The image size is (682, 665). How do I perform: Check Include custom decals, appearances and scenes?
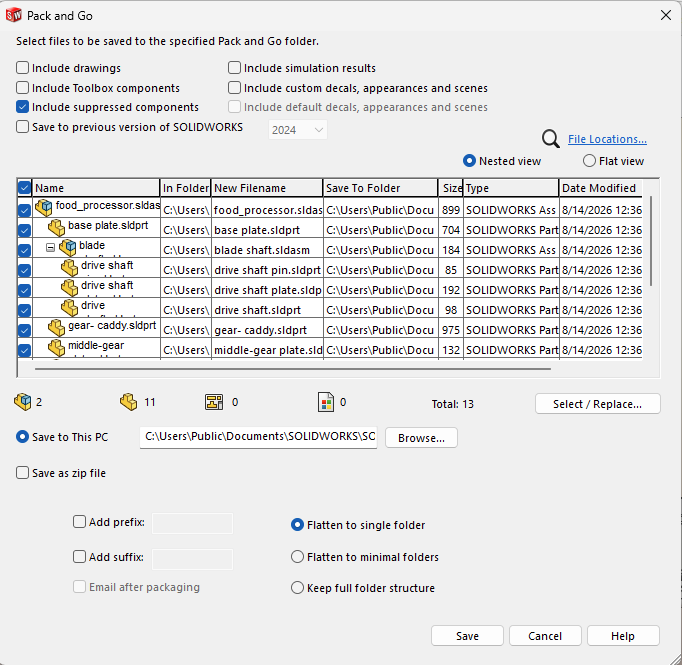[x=234, y=87]
